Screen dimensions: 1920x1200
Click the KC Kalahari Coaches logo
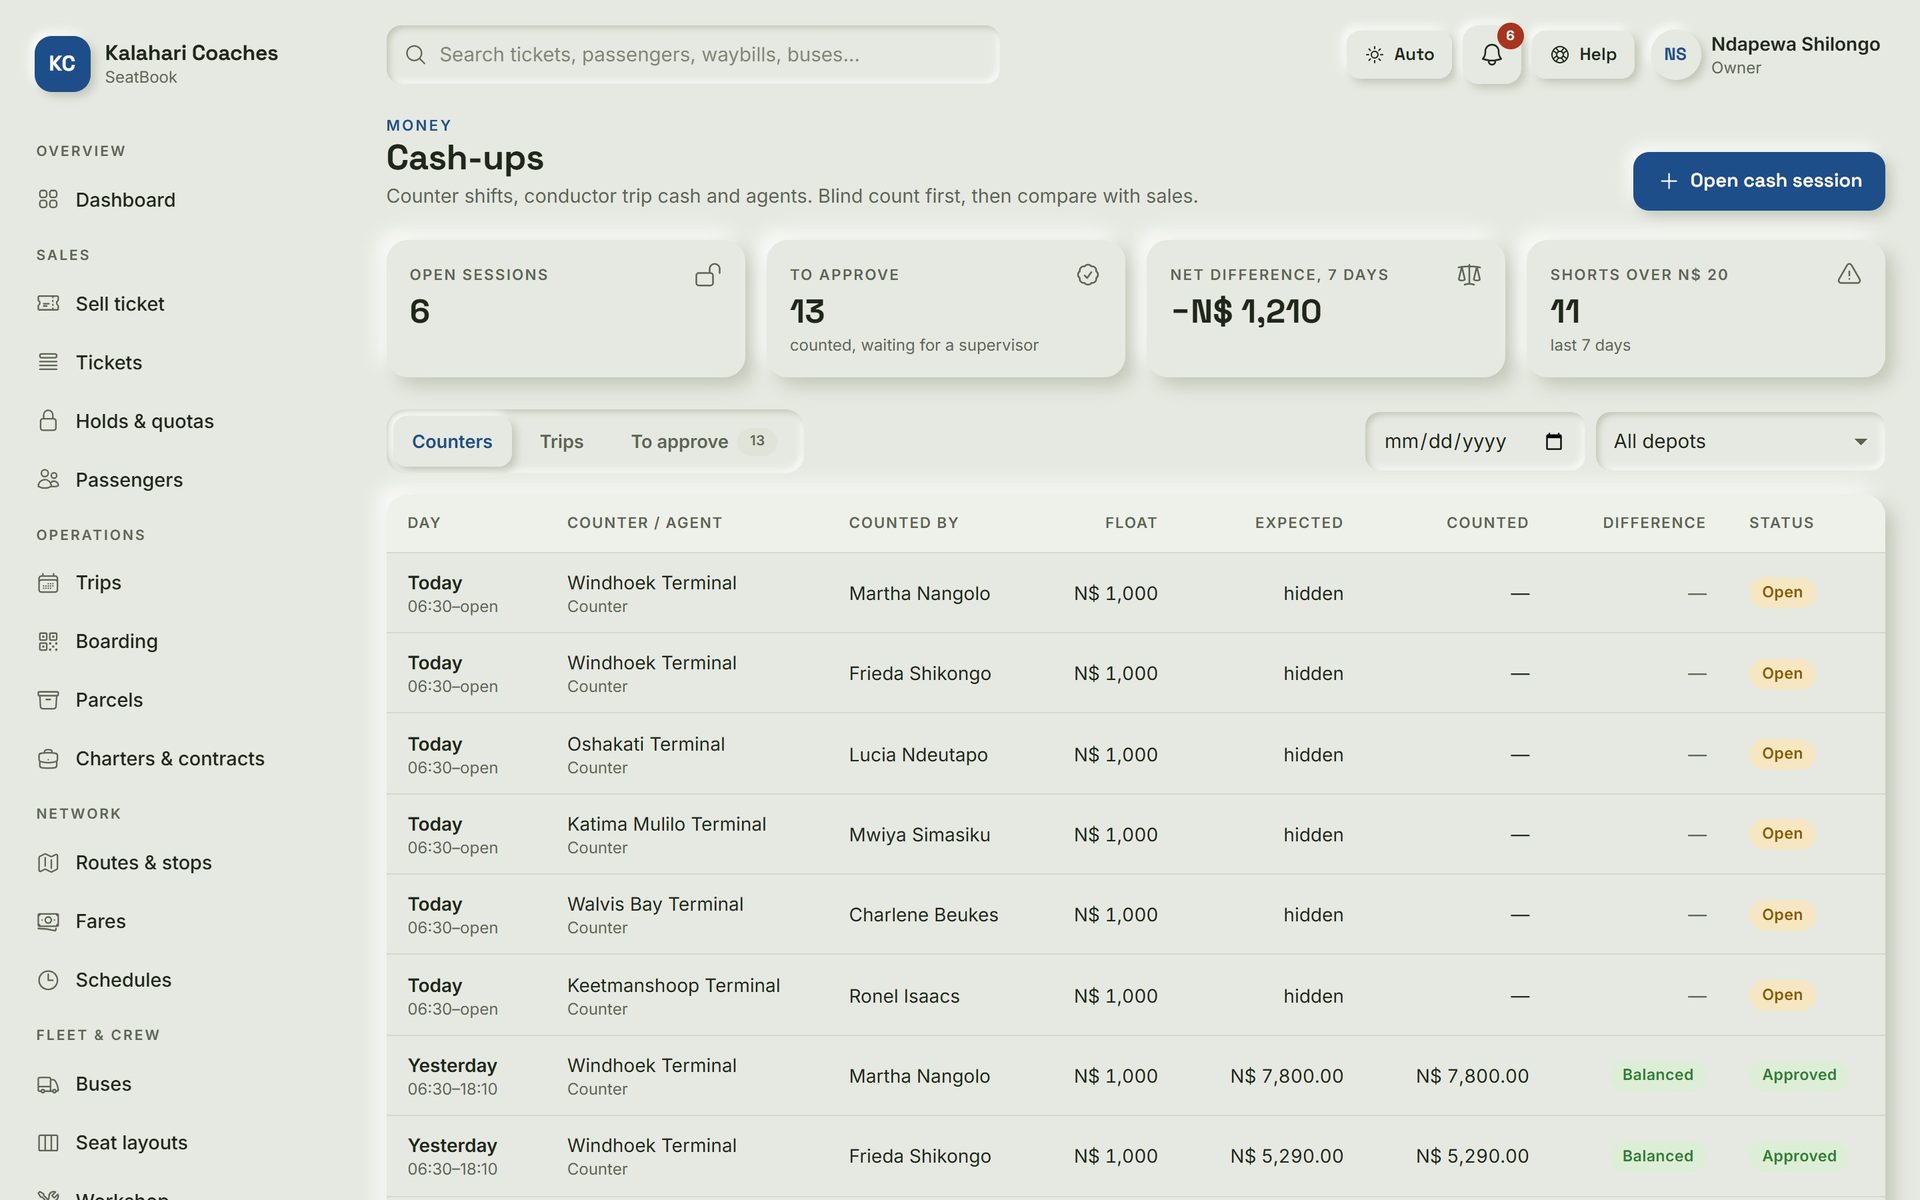(x=62, y=63)
